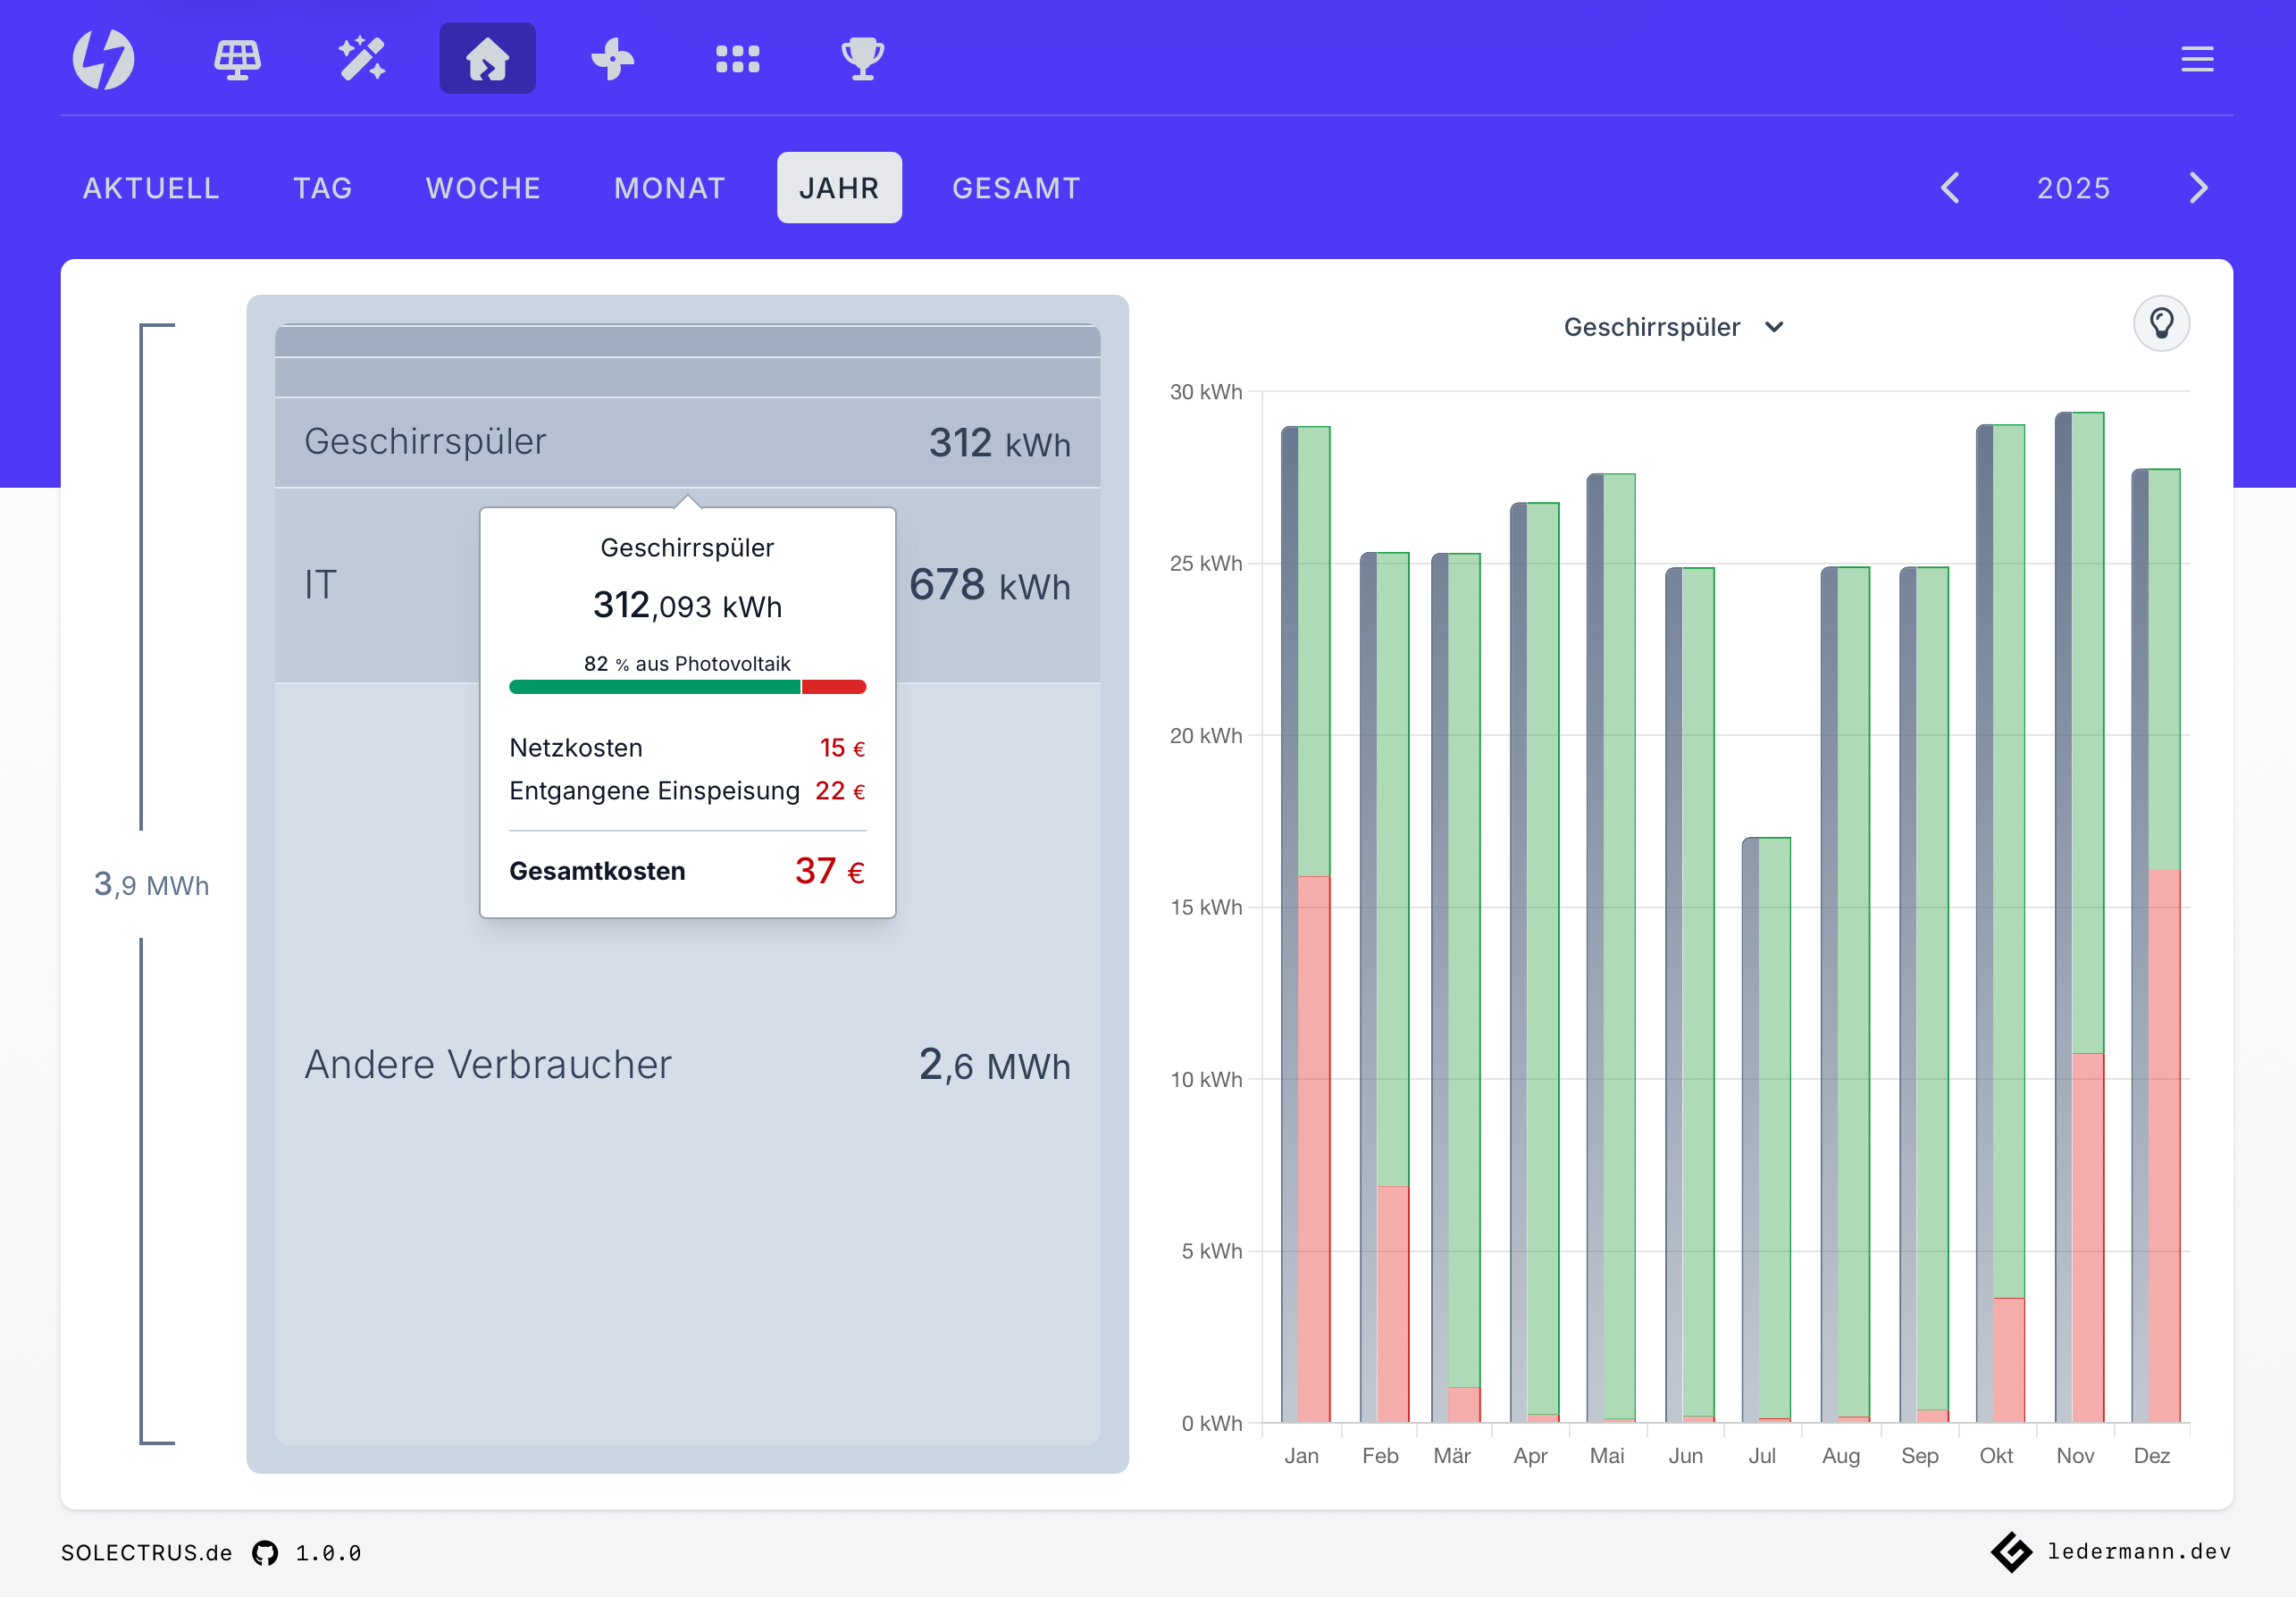Toggle the lightbulb display option on the chart
This screenshot has width=2296, height=1597.
[2163, 323]
